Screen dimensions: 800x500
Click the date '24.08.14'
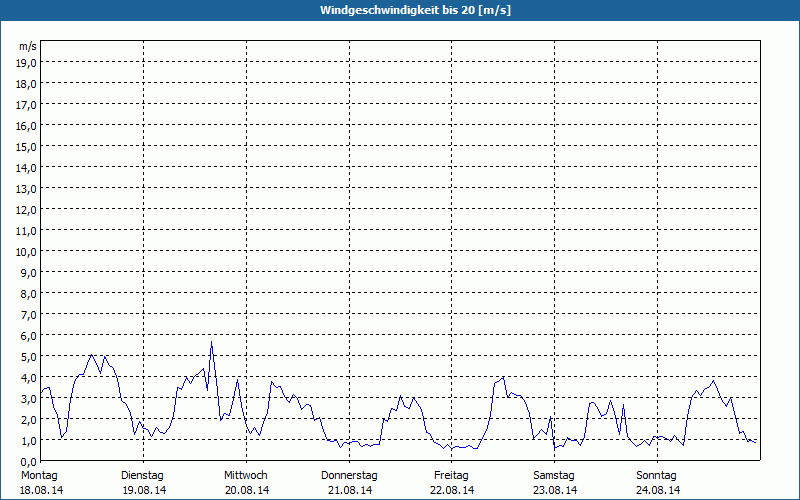point(658,490)
